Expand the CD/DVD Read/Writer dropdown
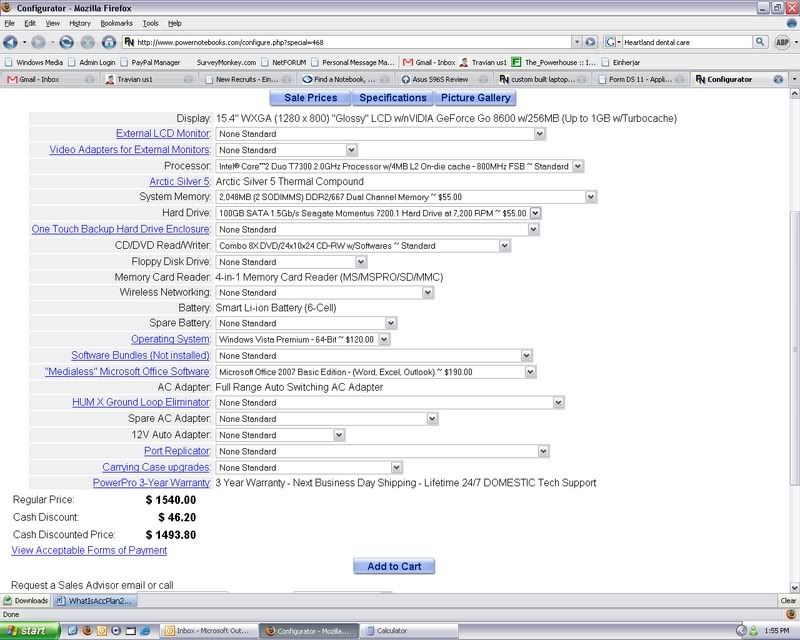Image resolution: width=800 pixels, height=640 pixels. pos(505,245)
